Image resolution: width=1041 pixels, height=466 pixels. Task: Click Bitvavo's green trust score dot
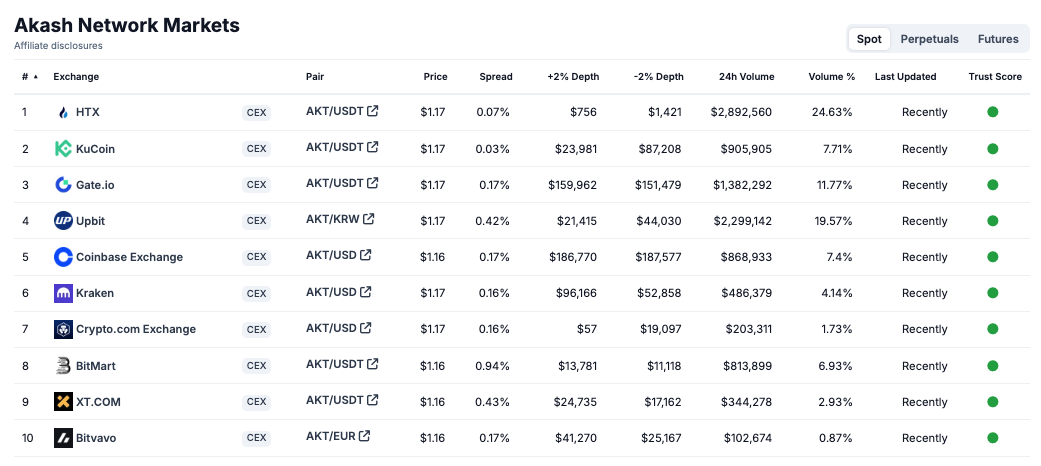point(993,438)
